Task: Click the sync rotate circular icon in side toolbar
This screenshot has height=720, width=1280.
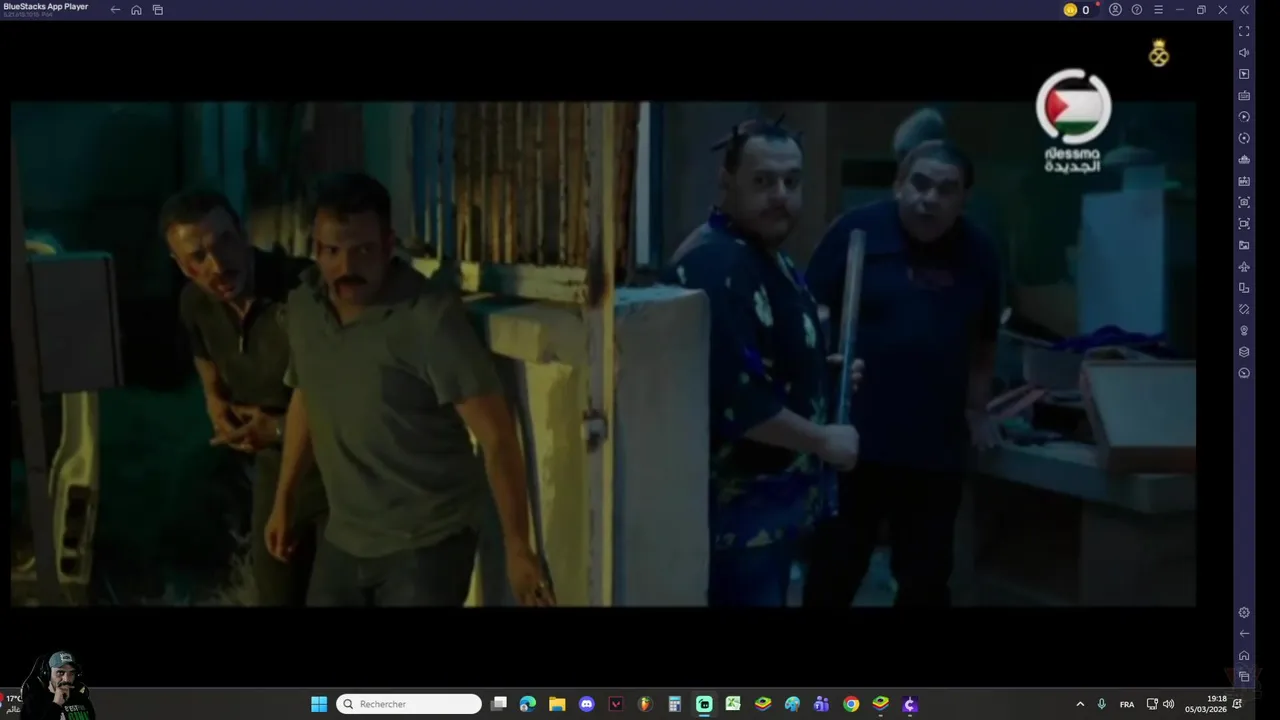Action: [x=1244, y=138]
